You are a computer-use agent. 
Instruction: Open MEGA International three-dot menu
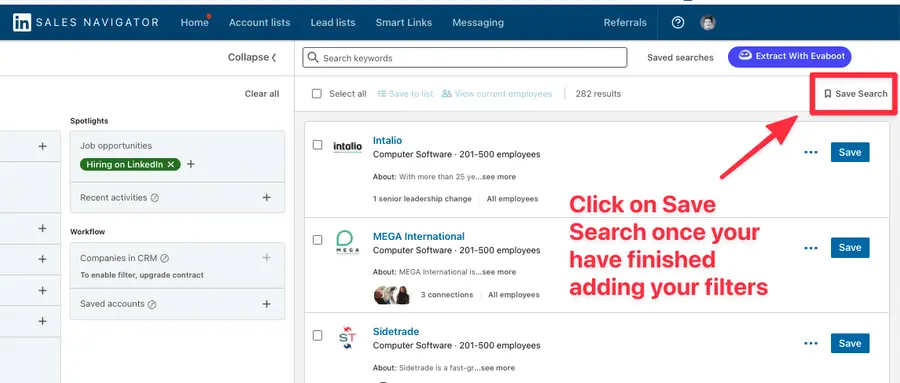pyautogui.click(x=810, y=247)
